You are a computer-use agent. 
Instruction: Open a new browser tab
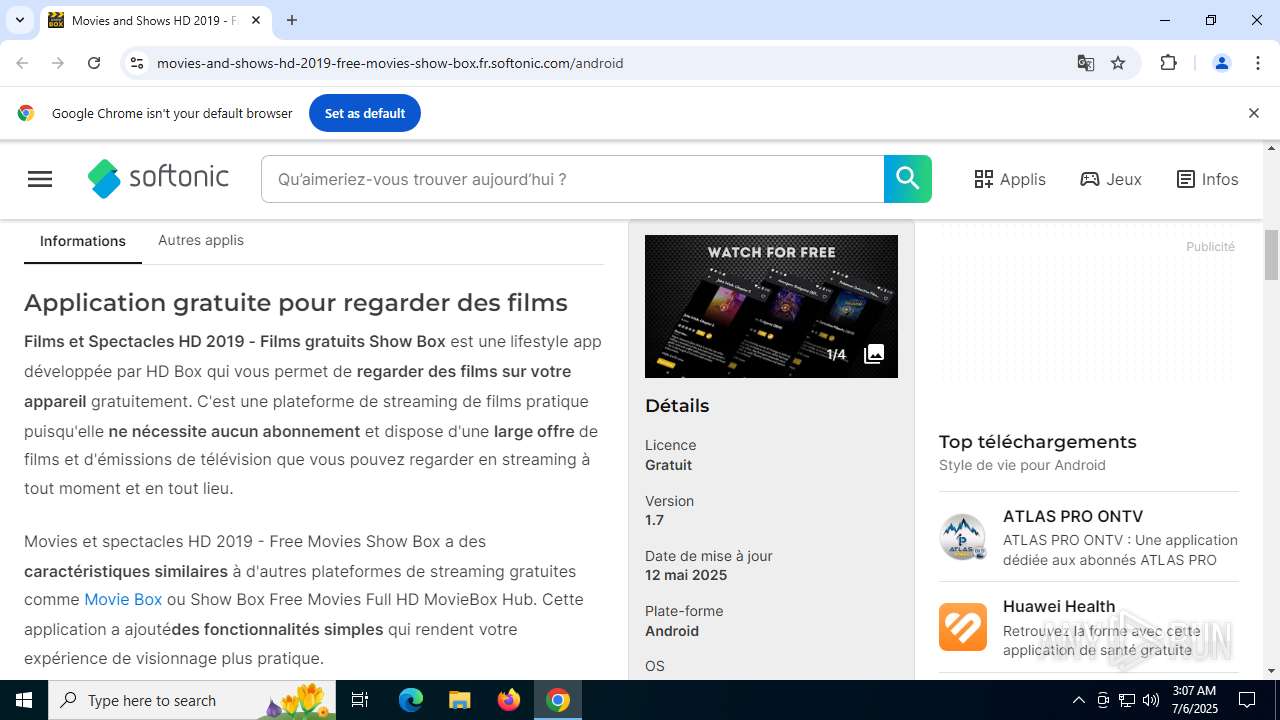pyautogui.click(x=292, y=20)
